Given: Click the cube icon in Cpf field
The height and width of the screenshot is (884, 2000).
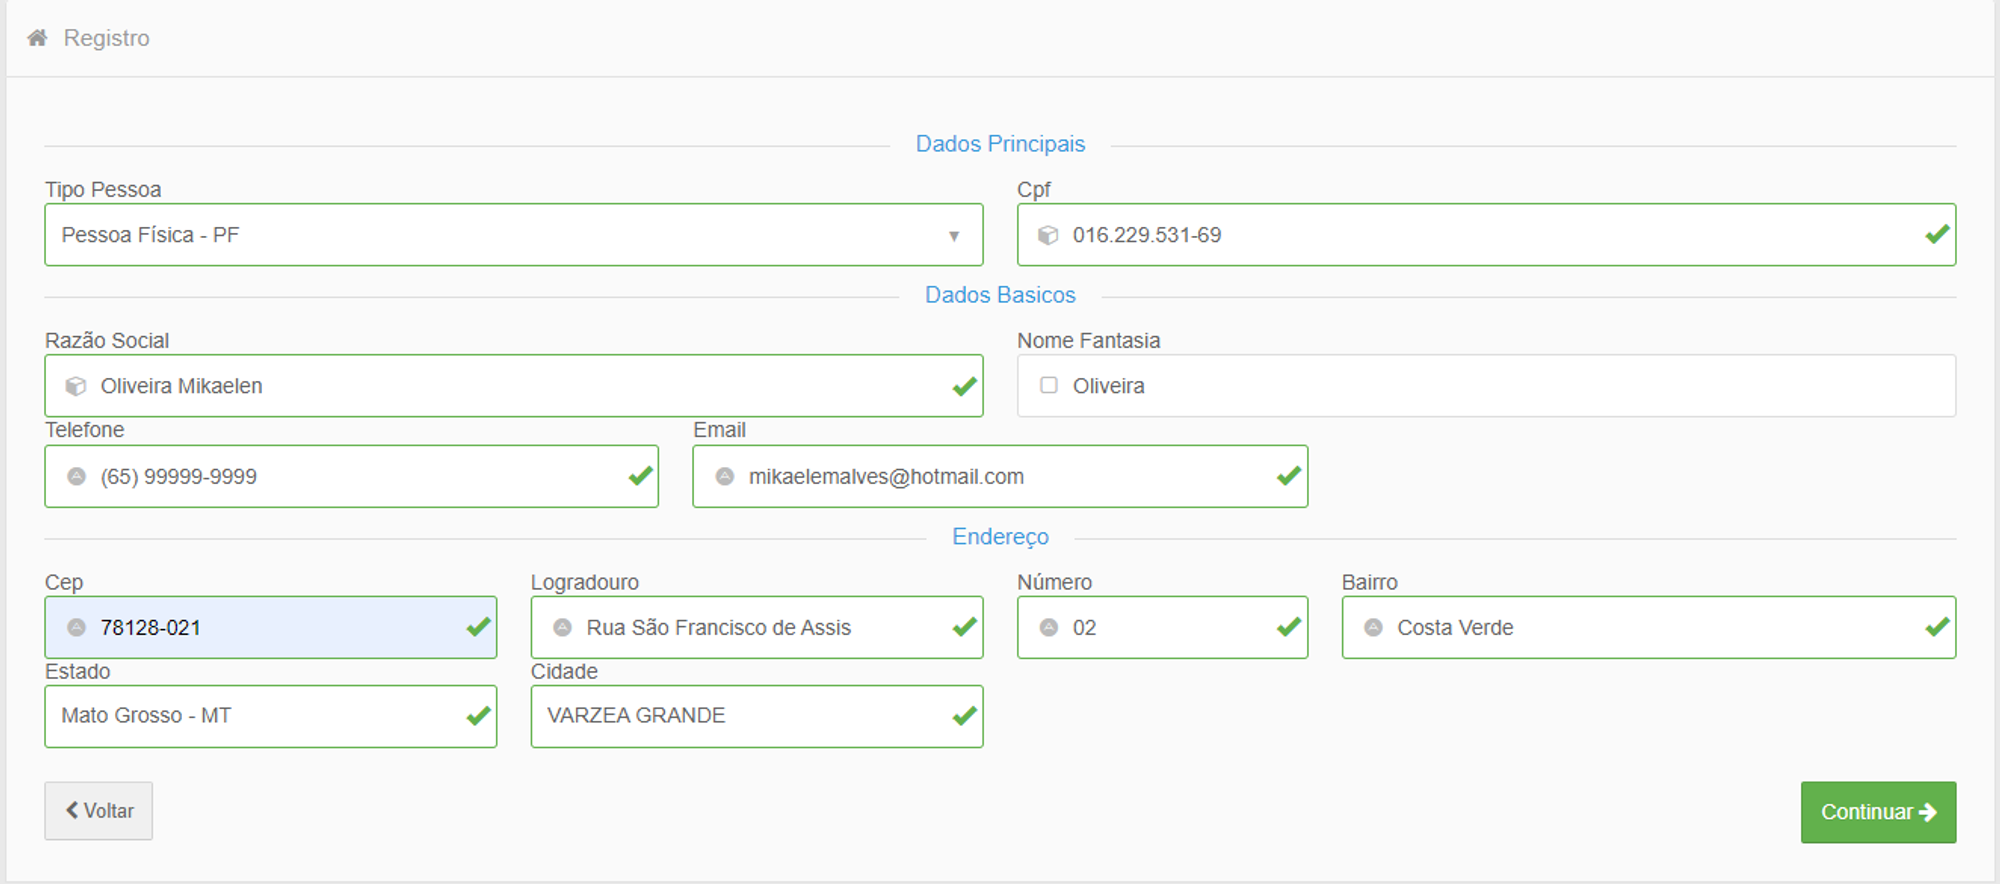Looking at the screenshot, I should point(1048,235).
